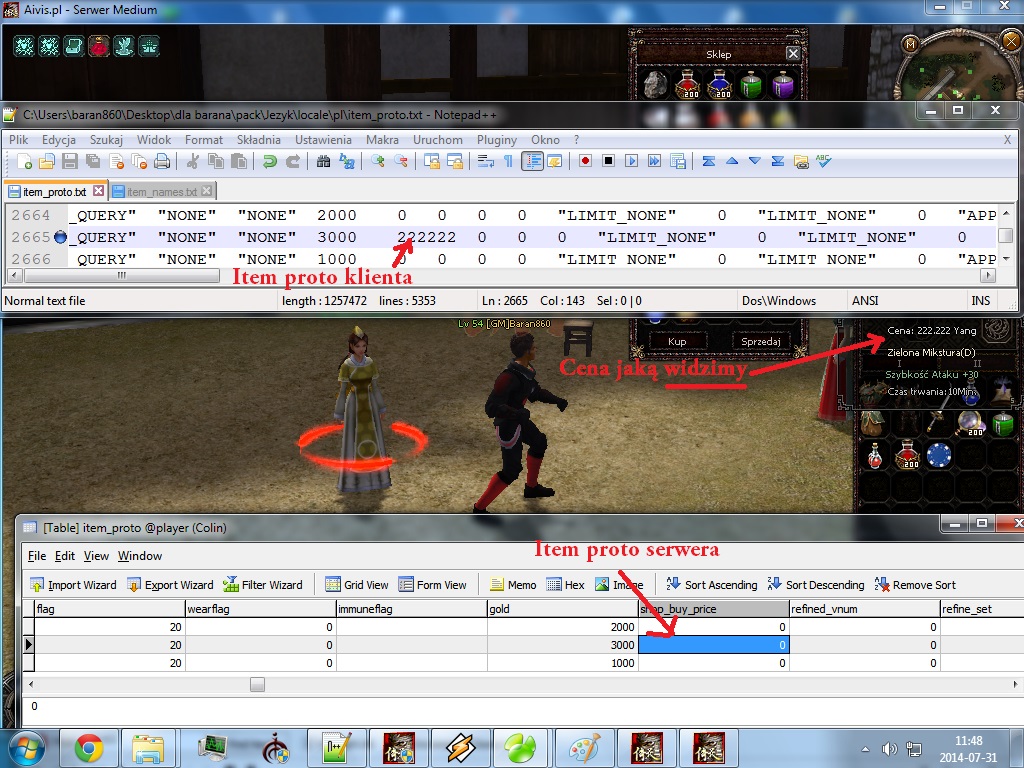Switch to Grid View
Screen dimensions: 1024x768
(357, 584)
